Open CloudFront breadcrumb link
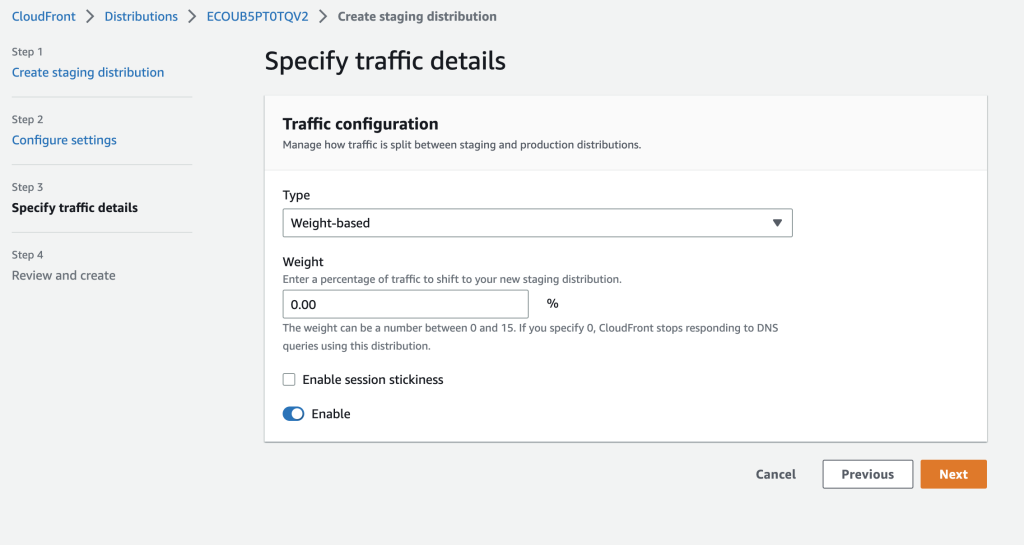The height and width of the screenshot is (545, 1024). pos(44,17)
